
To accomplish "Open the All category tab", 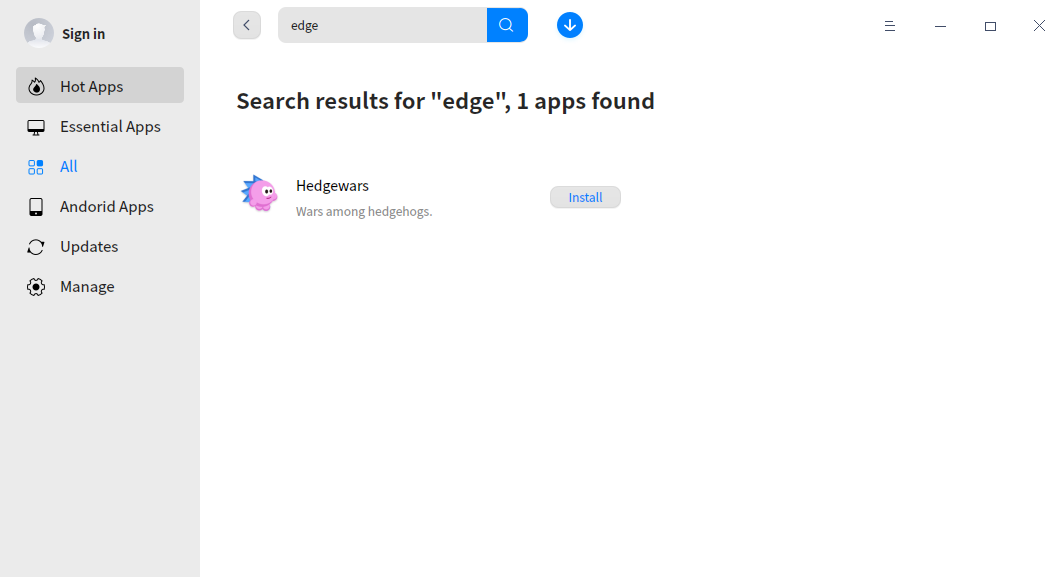I will pyautogui.click(x=67, y=166).
